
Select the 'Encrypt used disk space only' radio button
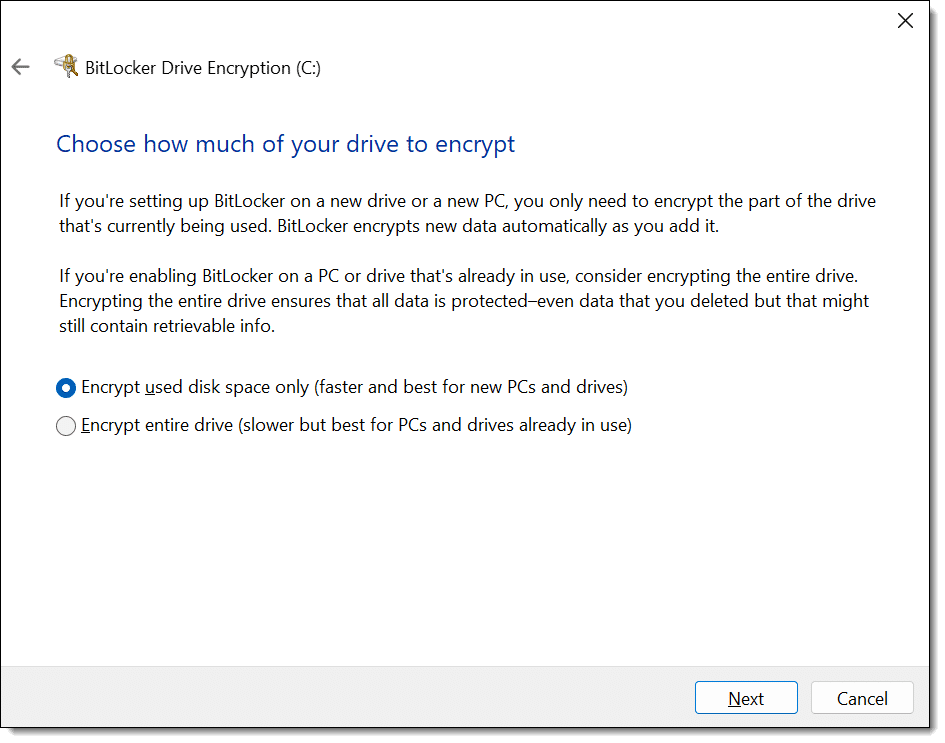click(66, 387)
